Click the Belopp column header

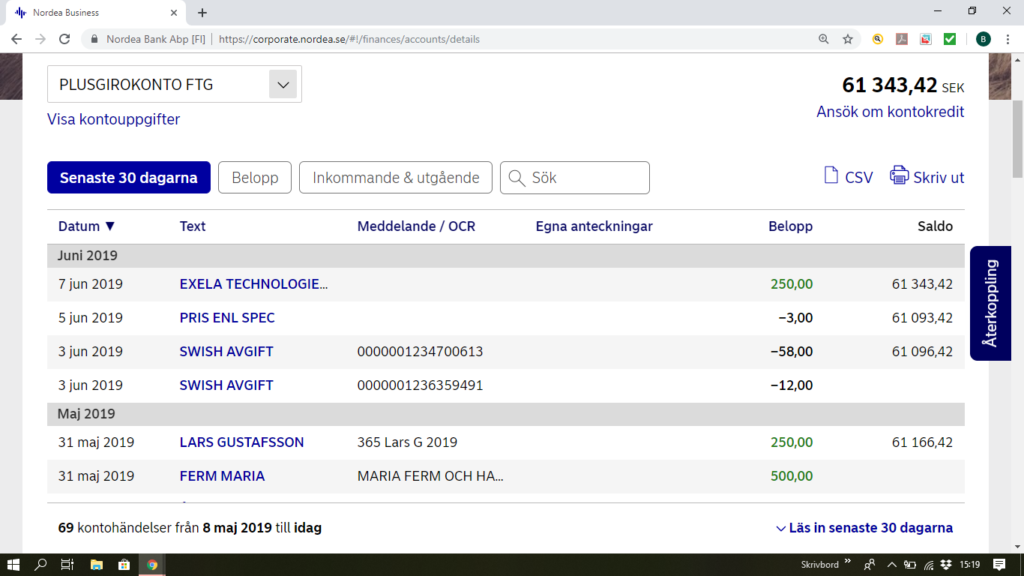point(790,226)
